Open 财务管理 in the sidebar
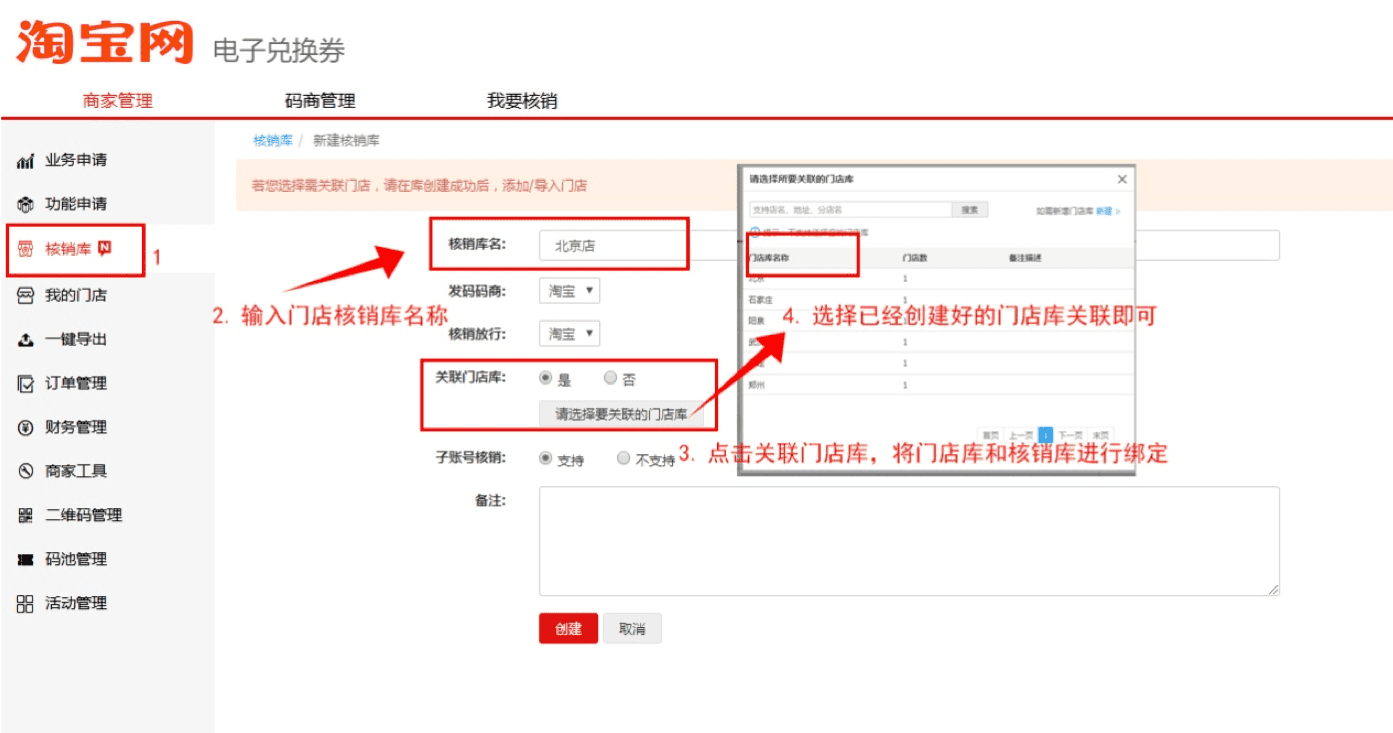1393x733 pixels. pos(76,427)
